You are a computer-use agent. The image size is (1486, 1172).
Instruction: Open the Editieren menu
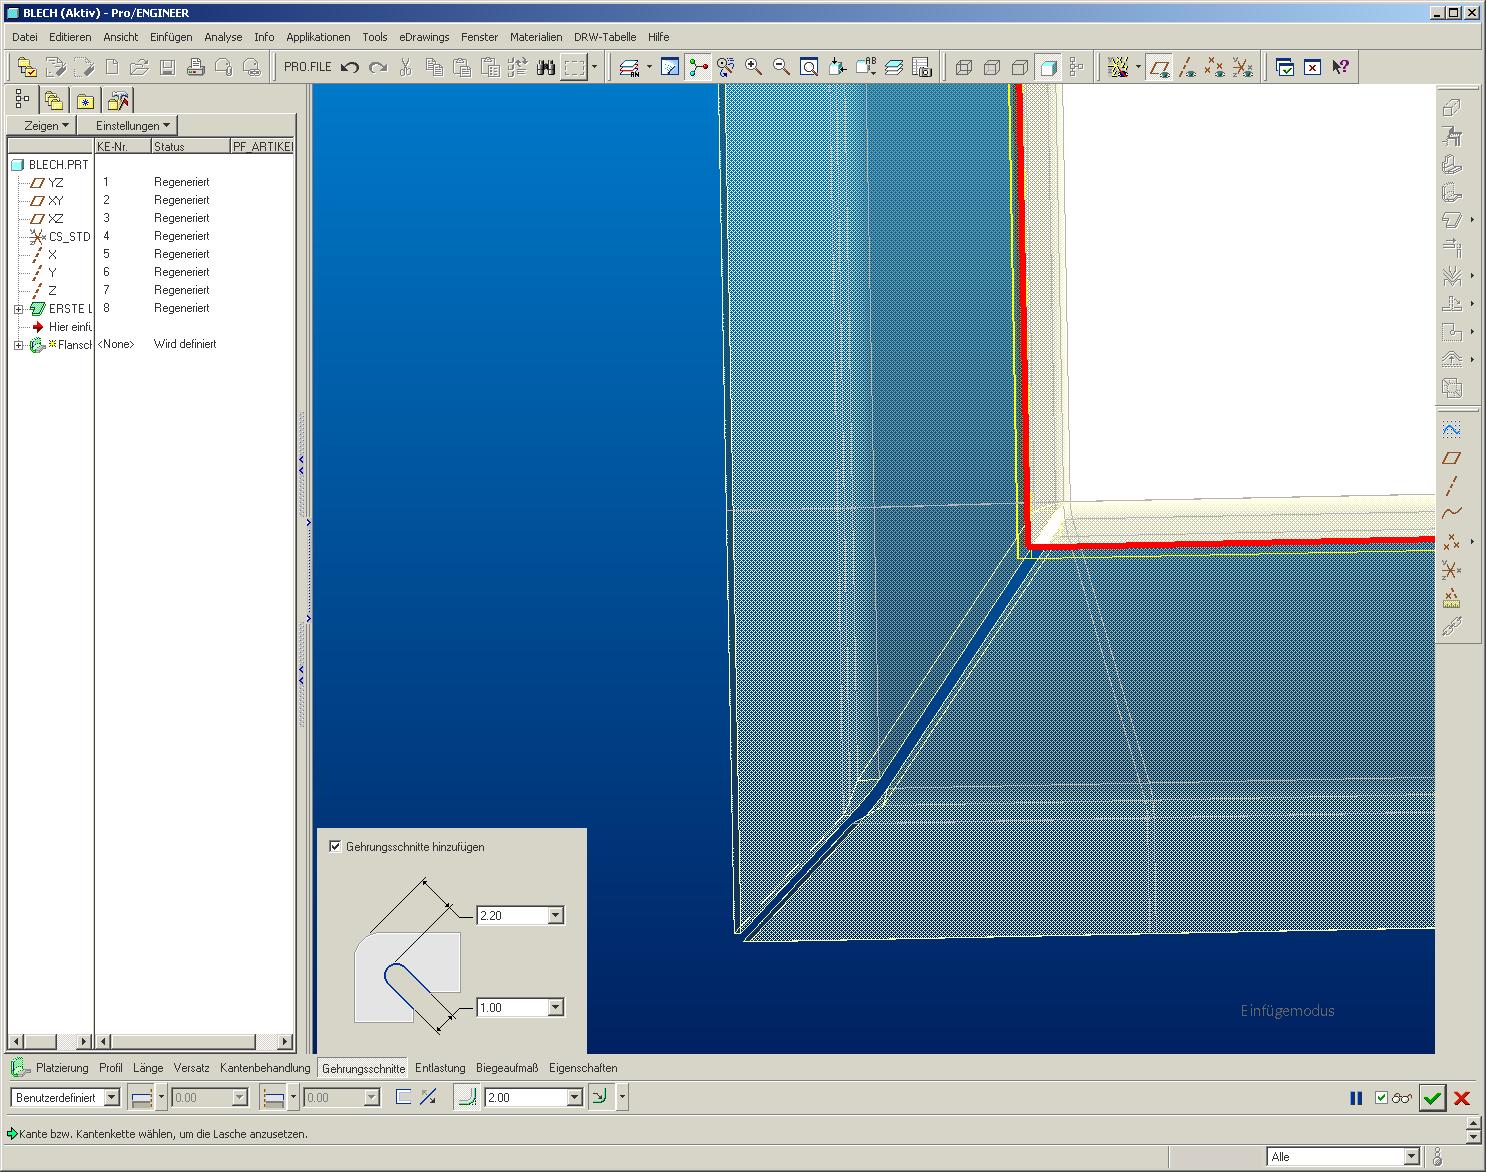pyautogui.click(x=70, y=37)
